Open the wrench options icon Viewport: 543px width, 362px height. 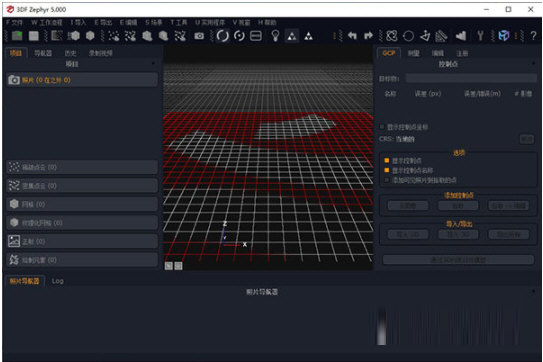tap(480, 36)
